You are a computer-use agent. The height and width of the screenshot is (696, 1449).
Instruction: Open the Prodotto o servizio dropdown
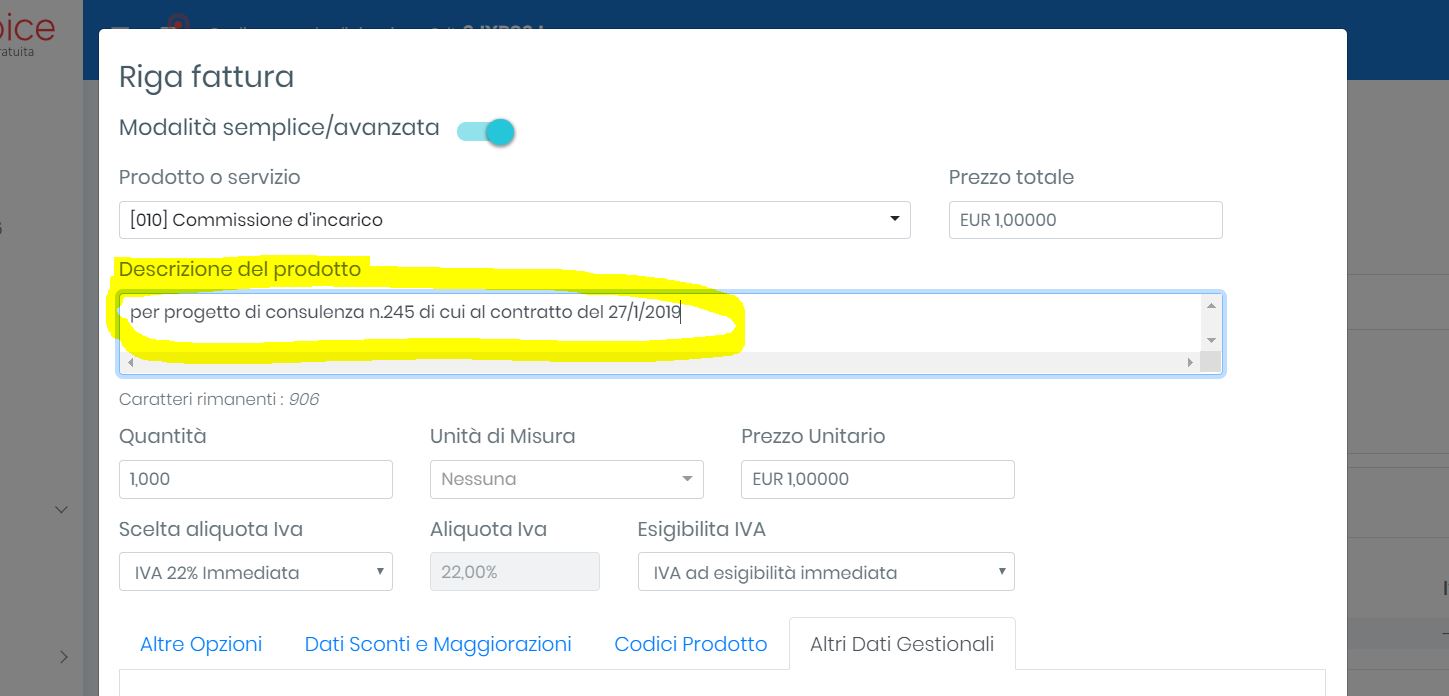[514, 220]
